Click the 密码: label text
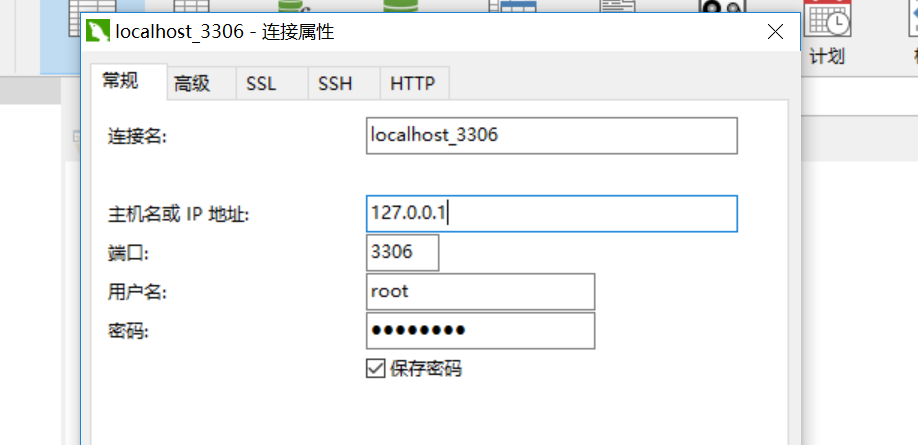 pos(128,331)
